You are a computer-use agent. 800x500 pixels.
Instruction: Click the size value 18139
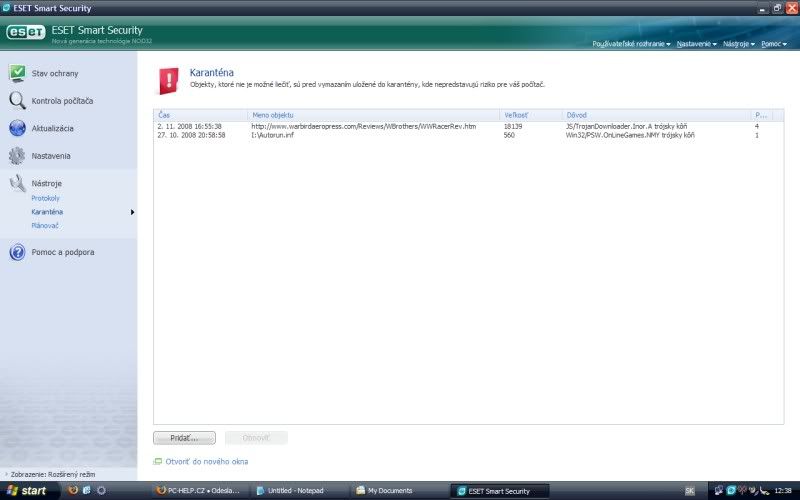click(513, 126)
